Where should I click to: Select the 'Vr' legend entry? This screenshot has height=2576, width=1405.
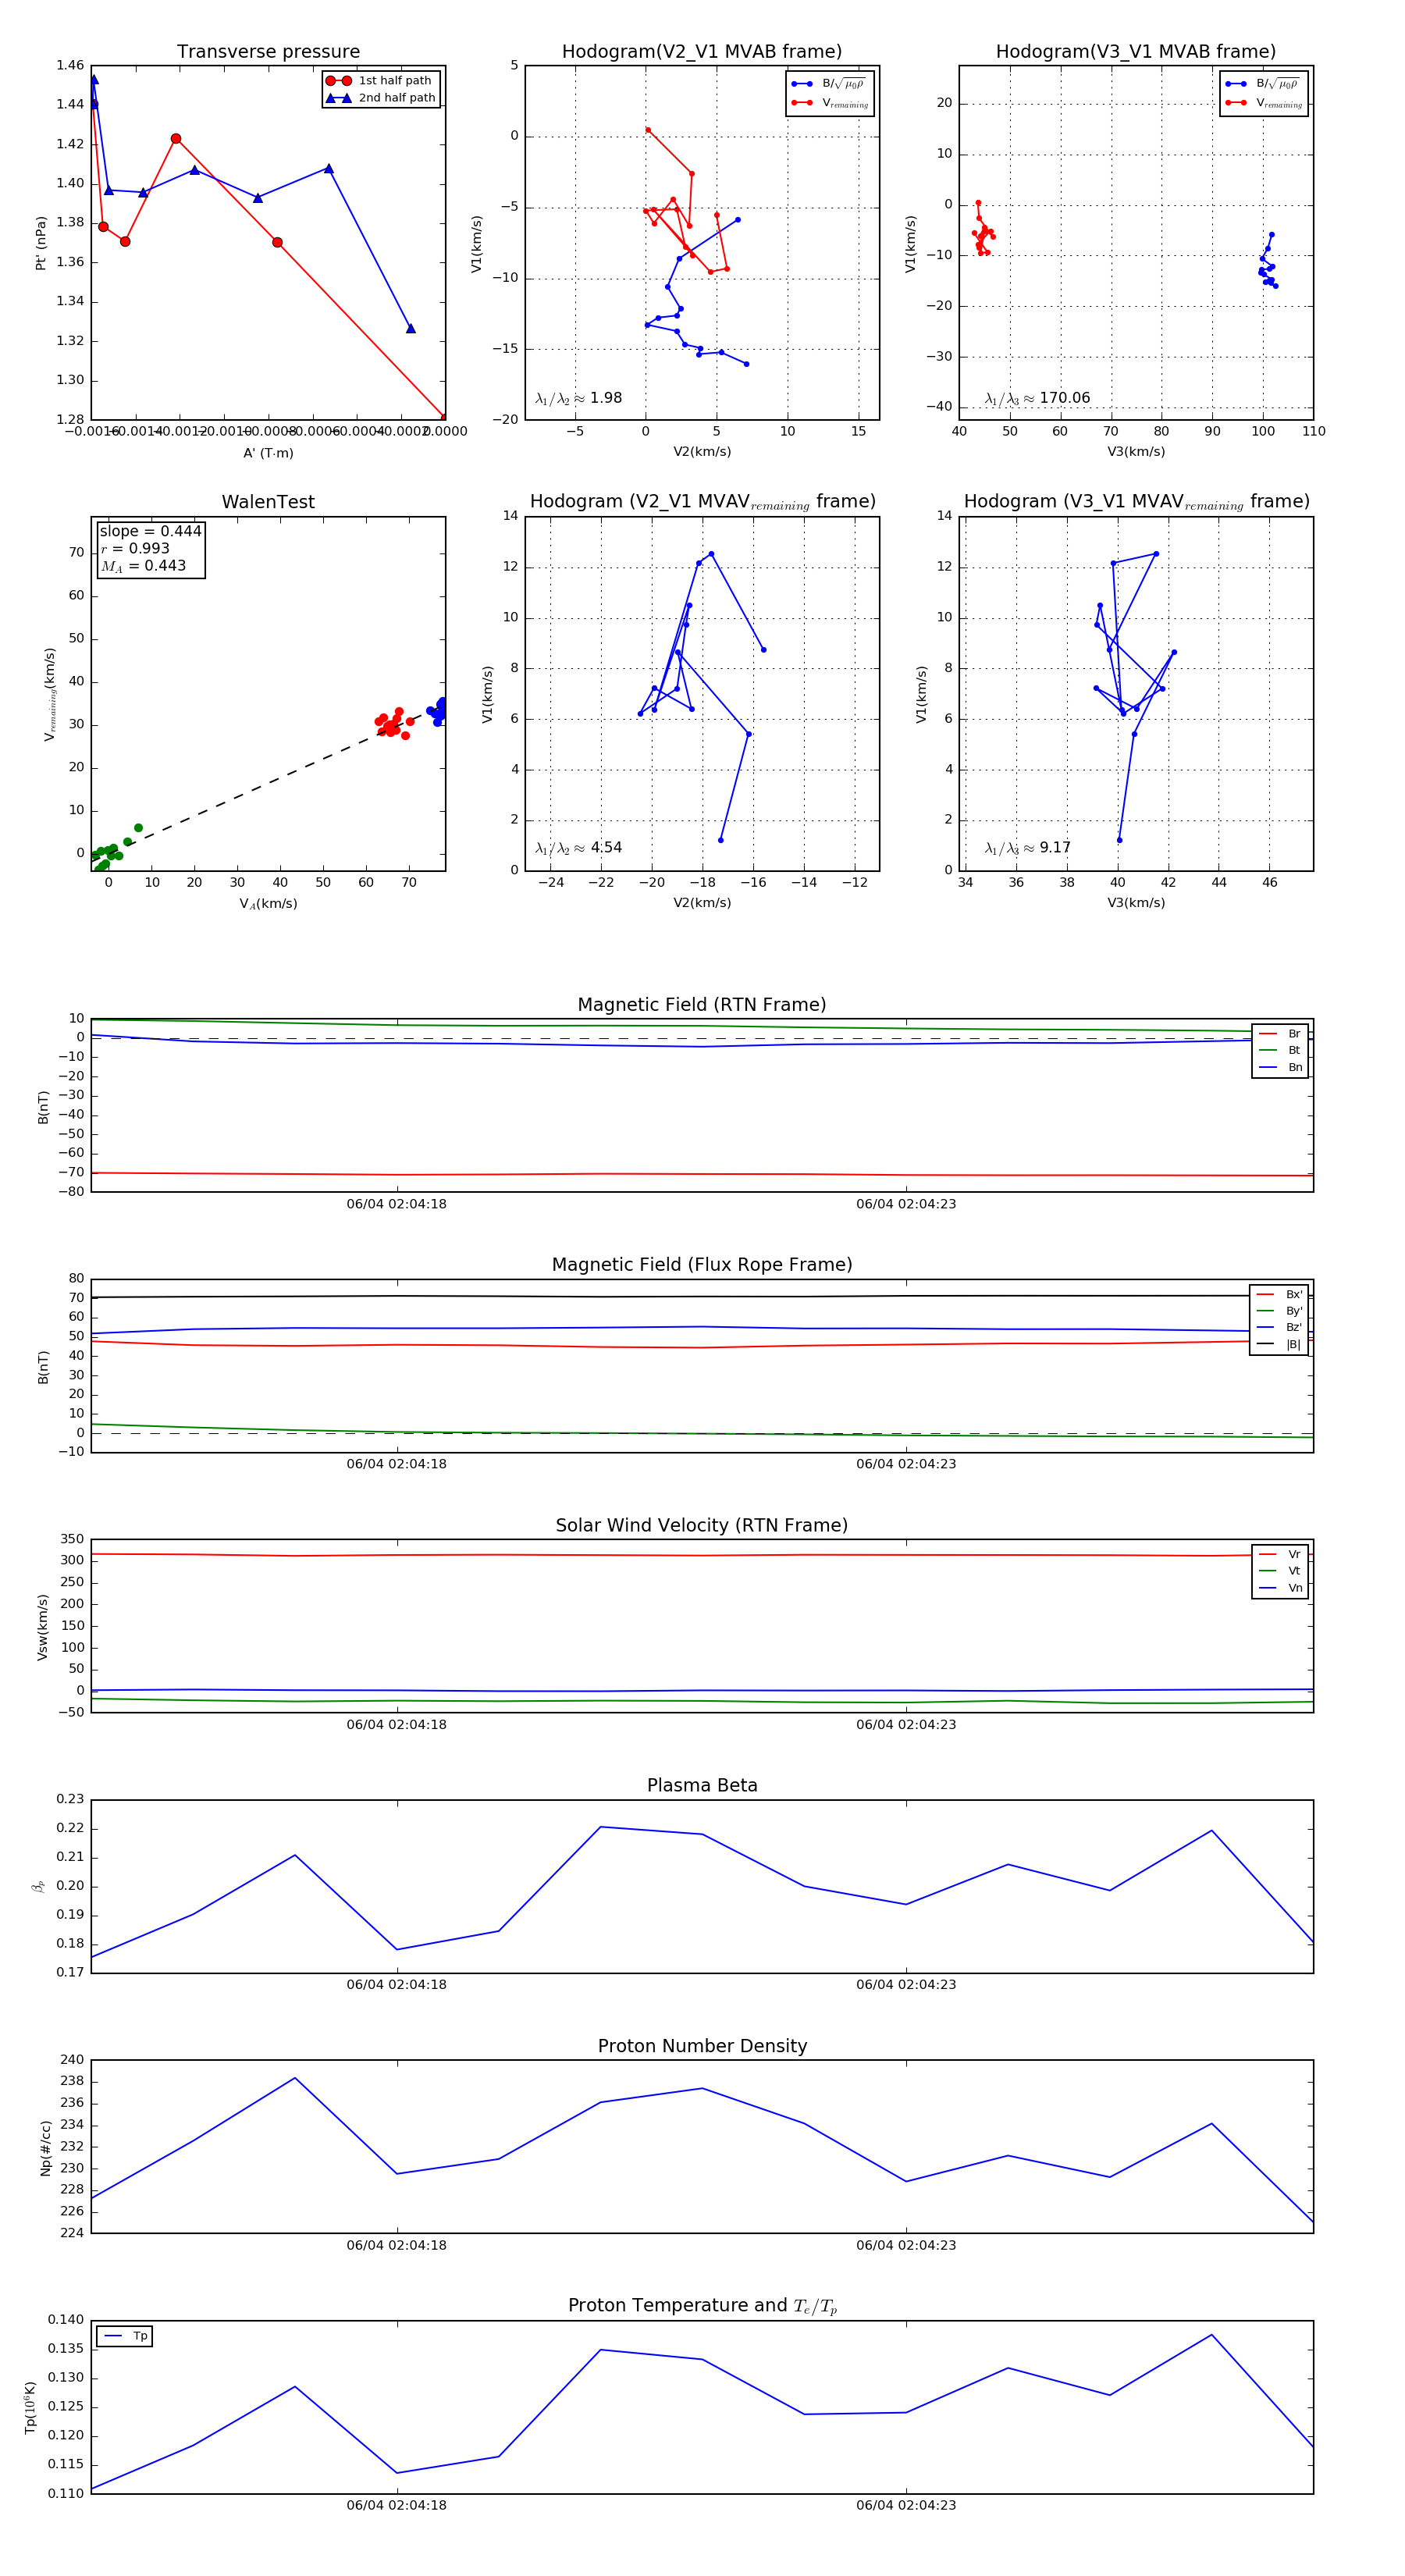click(x=1280, y=1554)
